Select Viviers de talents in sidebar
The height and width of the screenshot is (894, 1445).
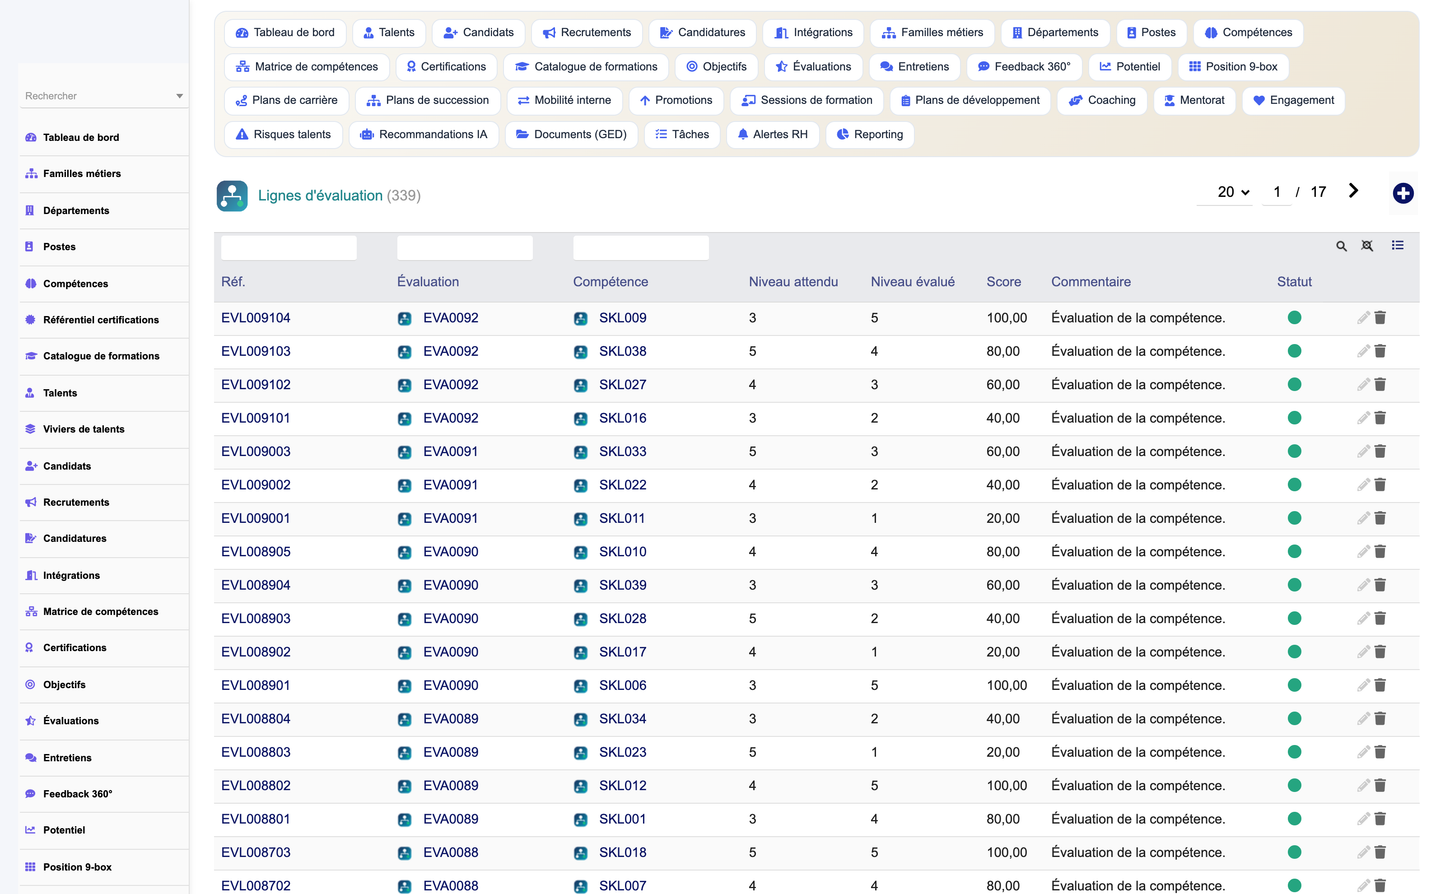(84, 430)
